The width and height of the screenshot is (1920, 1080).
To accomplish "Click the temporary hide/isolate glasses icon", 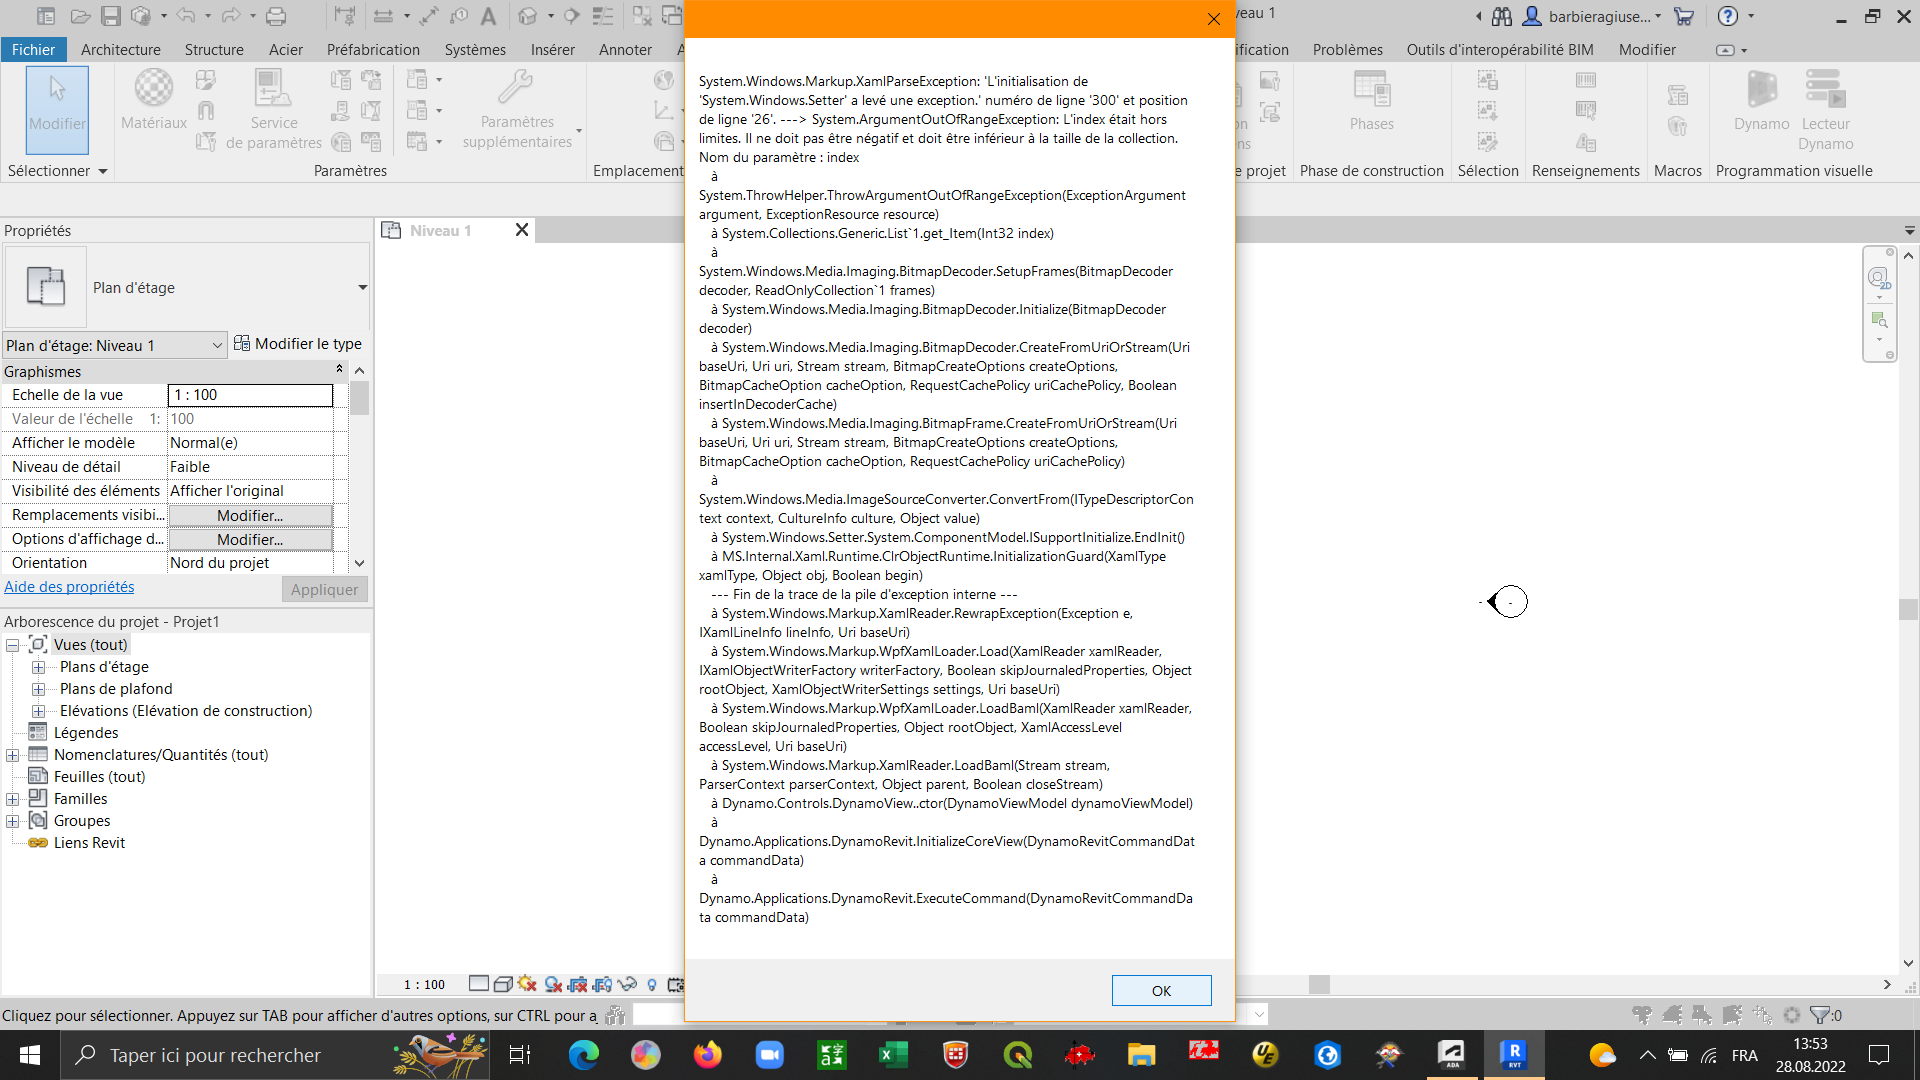I will [627, 984].
